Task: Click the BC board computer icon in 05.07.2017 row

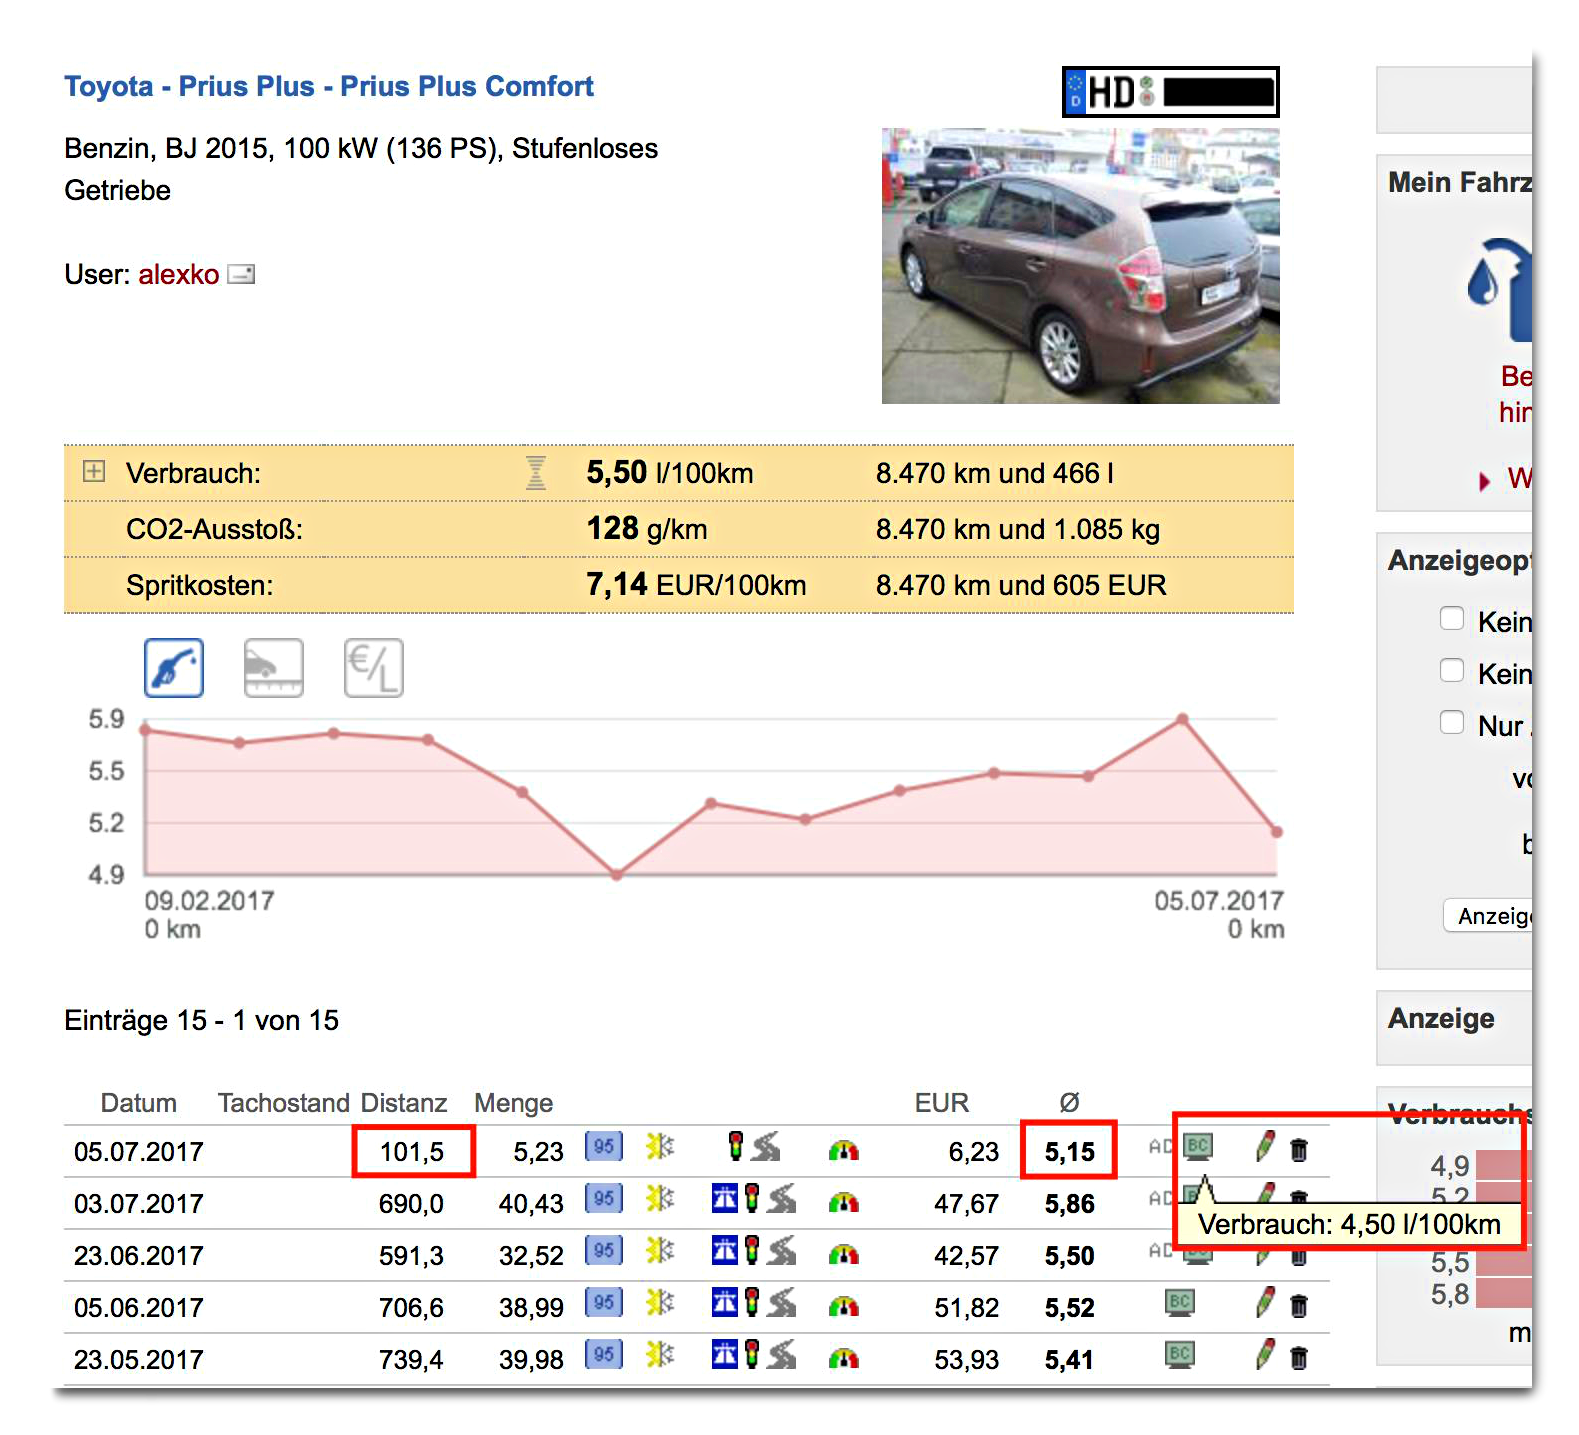Action: 1198,1147
